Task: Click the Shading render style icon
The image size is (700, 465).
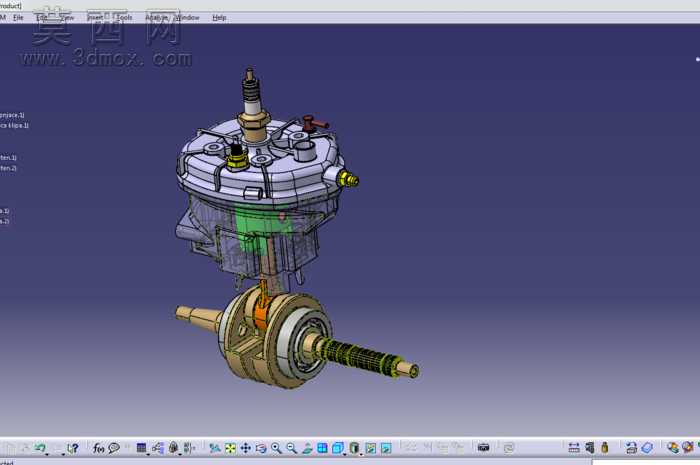Action: (354, 448)
